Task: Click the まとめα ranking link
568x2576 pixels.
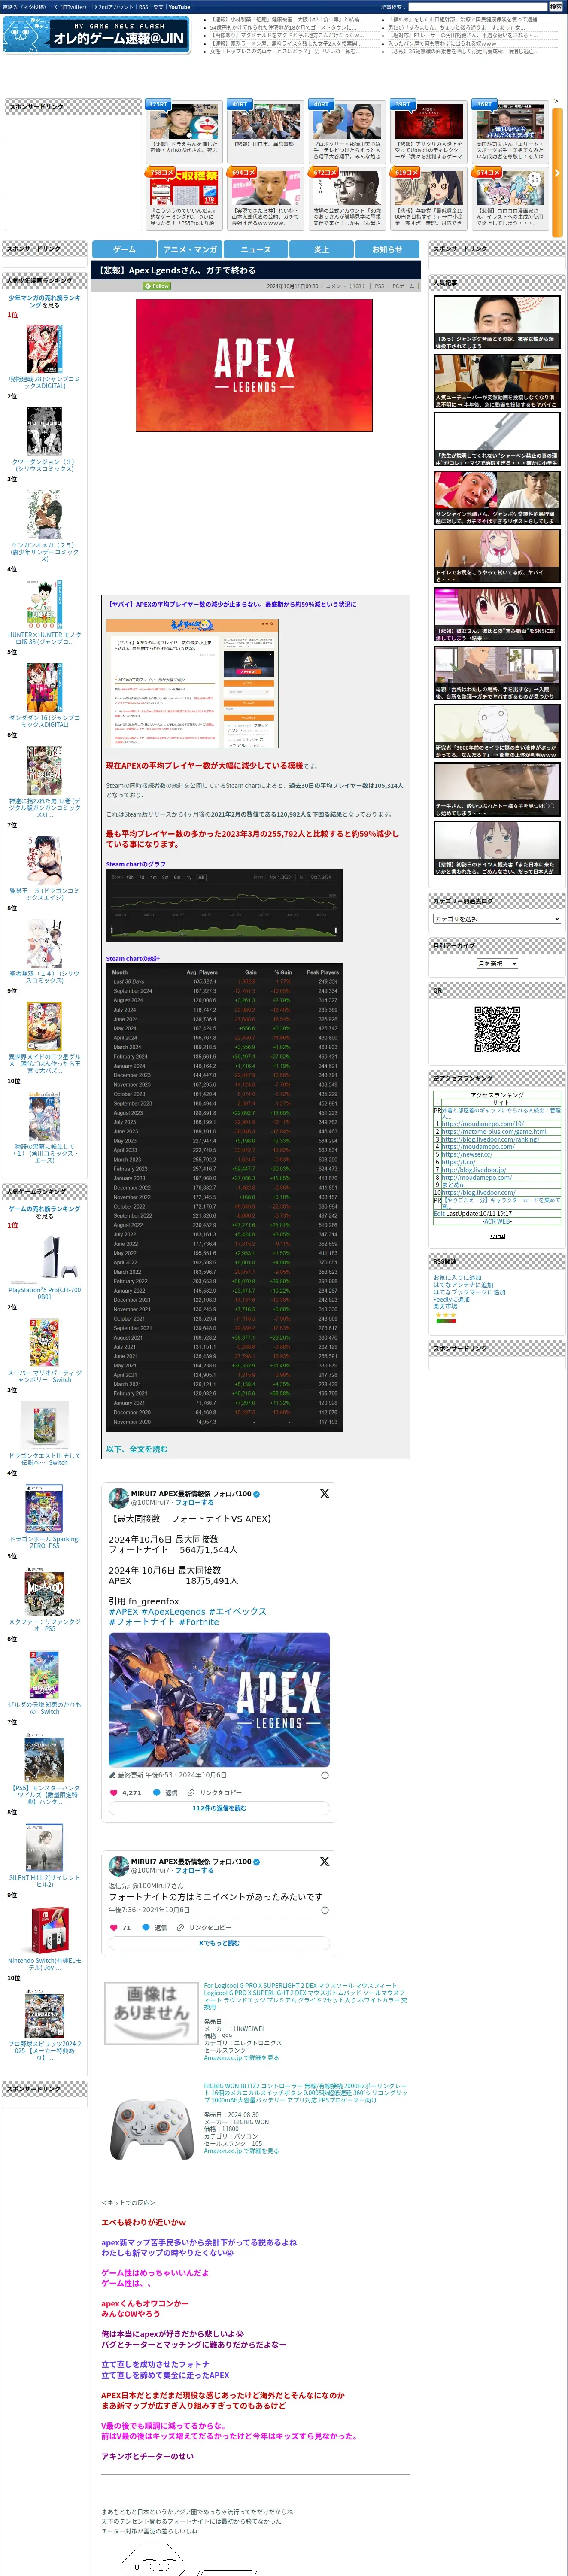Action: 453,1185
